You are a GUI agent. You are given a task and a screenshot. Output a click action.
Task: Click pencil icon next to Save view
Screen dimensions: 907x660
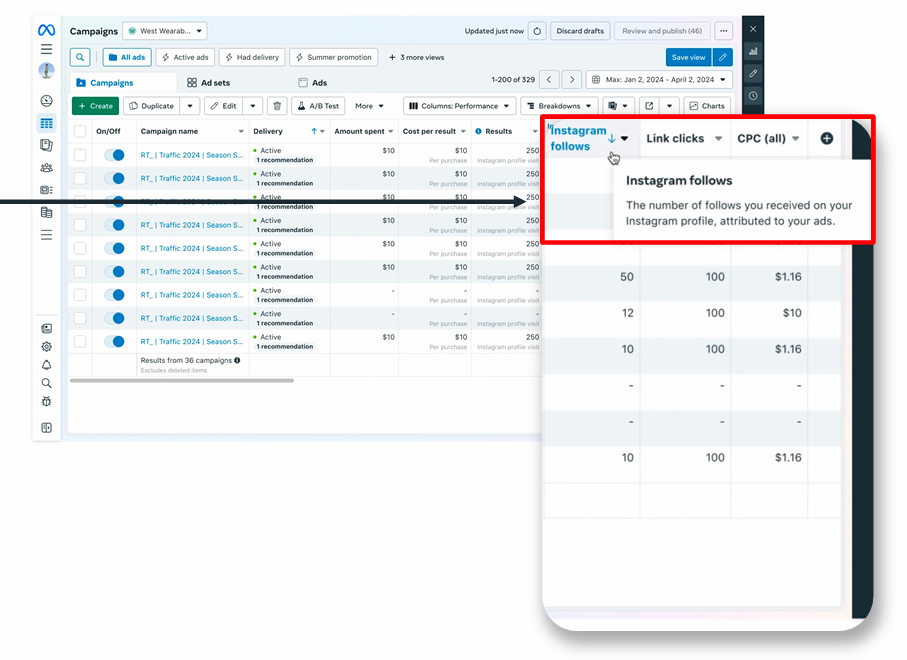(x=722, y=57)
